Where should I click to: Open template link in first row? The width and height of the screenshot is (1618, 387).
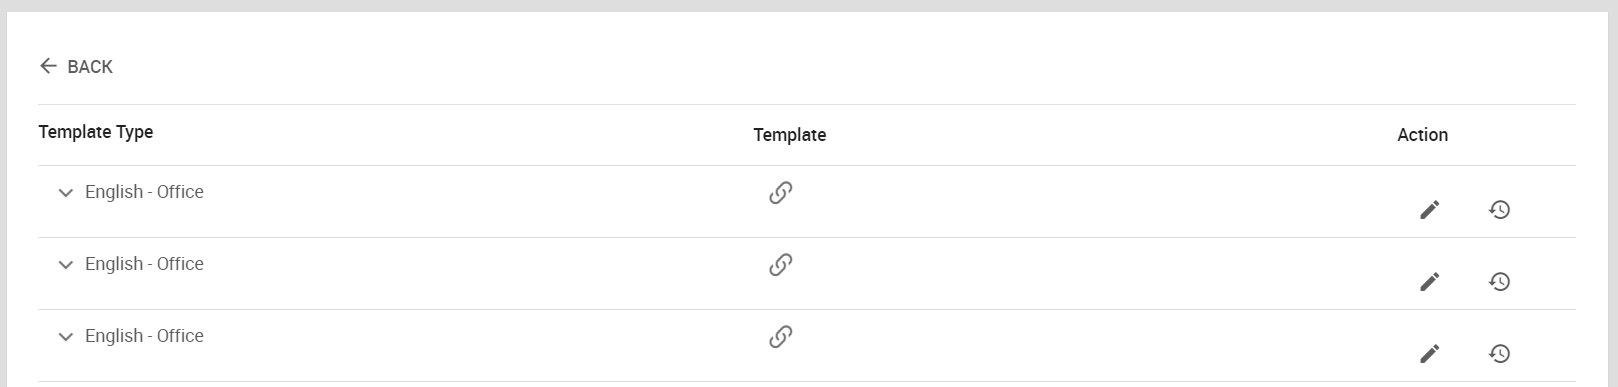tap(781, 192)
